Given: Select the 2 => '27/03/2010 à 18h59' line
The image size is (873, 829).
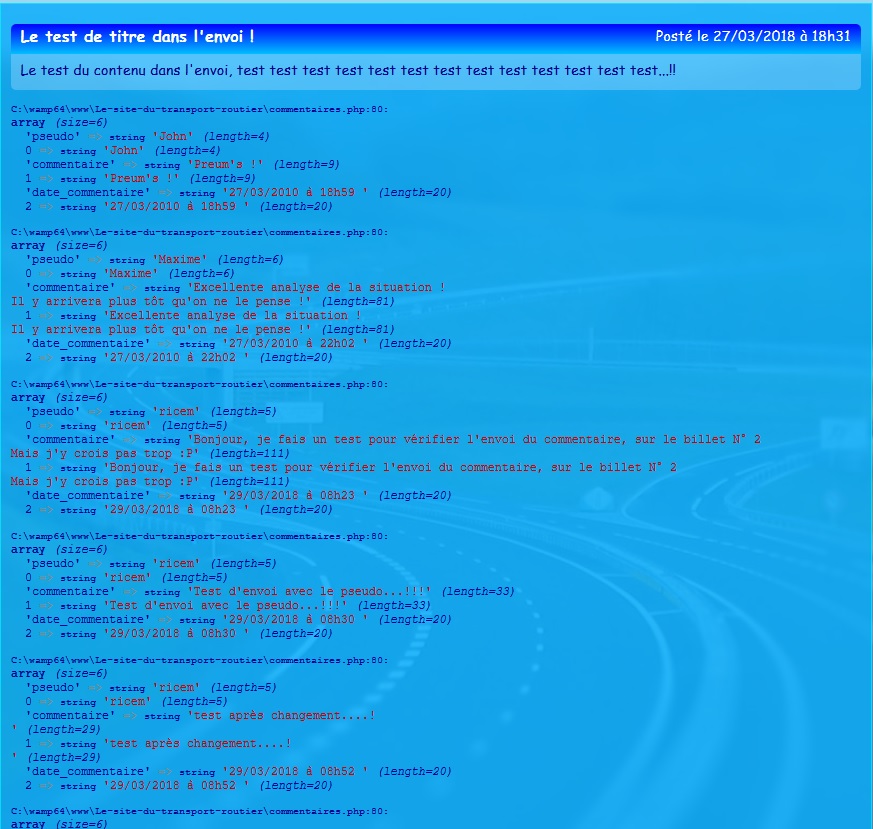Looking at the screenshot, I should 179,206.
